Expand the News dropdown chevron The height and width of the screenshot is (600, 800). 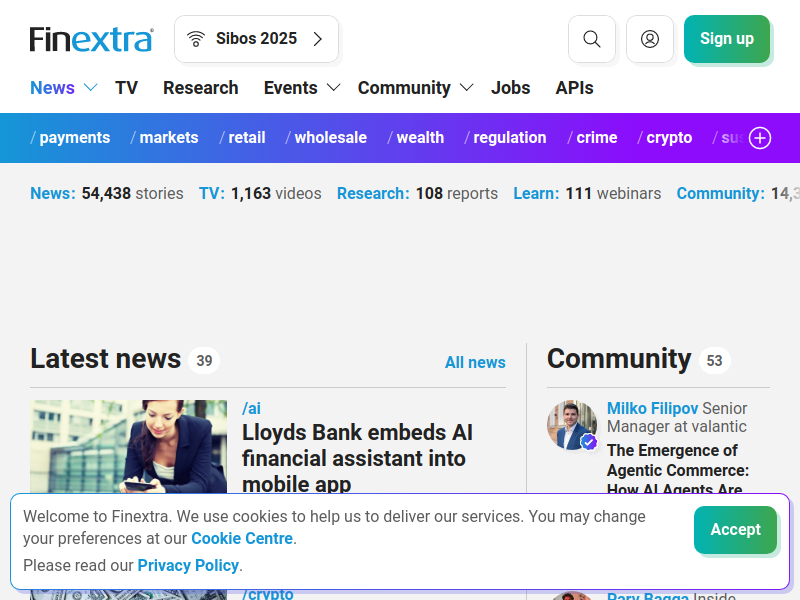coord(90,88)
